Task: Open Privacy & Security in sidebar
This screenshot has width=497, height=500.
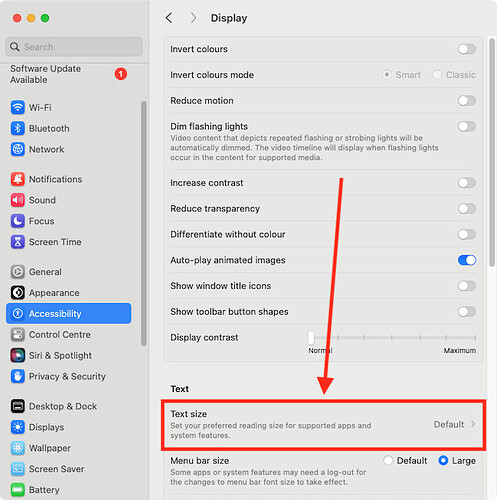Action: (68, 376)
